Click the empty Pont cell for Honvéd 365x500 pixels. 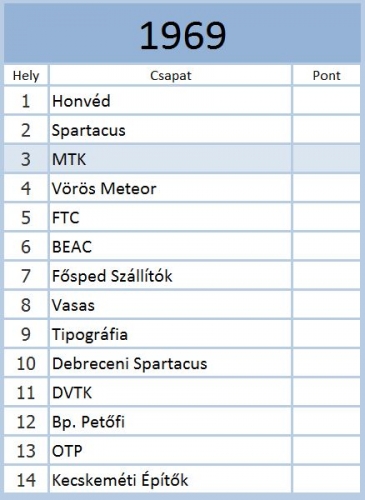tap(327, 101)
